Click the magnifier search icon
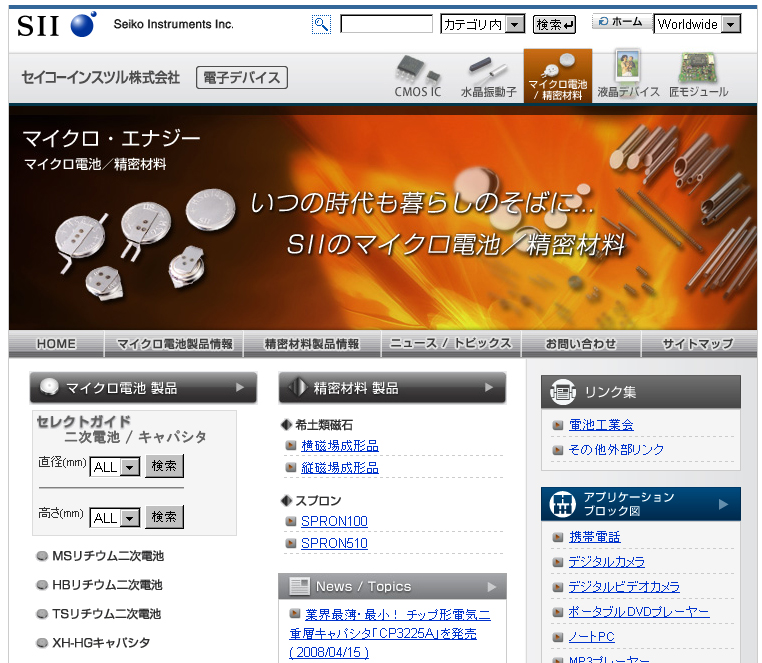Screen dimensions: 762x663 (321, 24)
